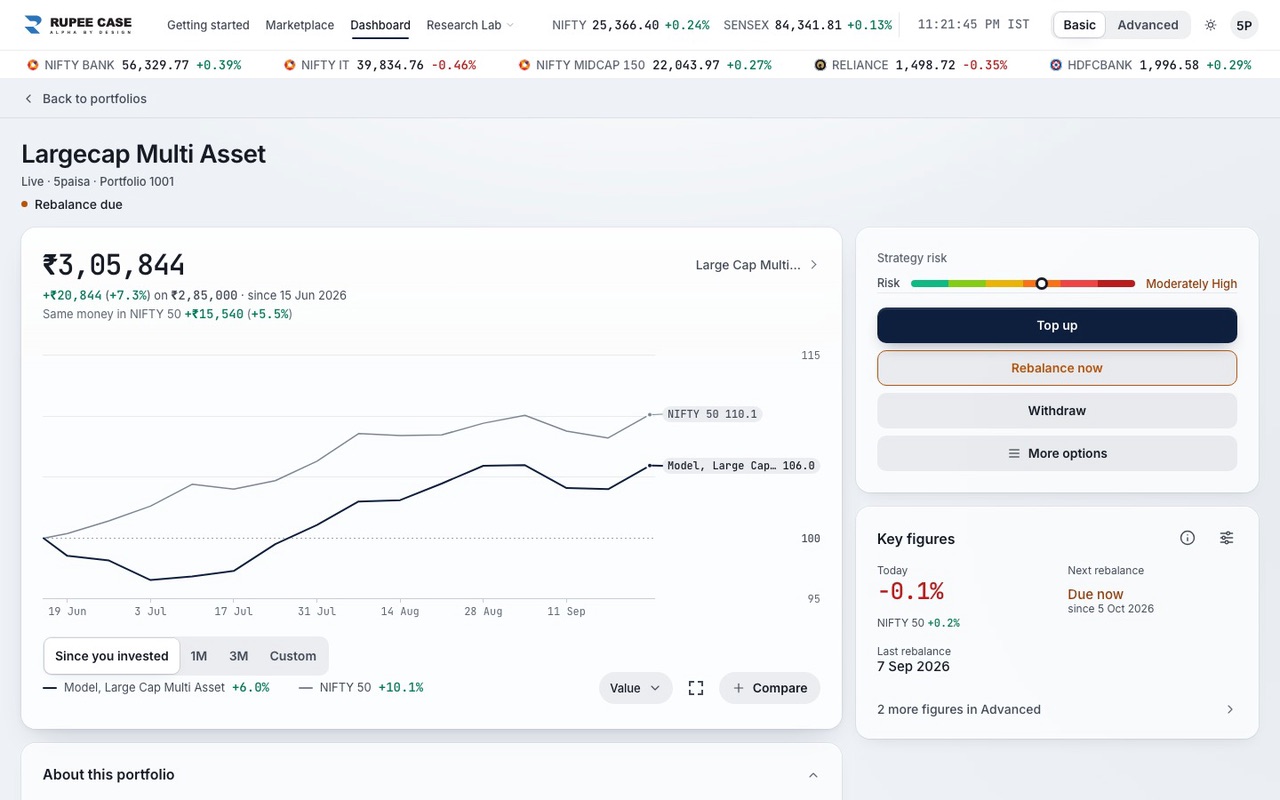Open the Key figures info icon
Viewport: 1280px width, 800px height.
click(1187, 538)
